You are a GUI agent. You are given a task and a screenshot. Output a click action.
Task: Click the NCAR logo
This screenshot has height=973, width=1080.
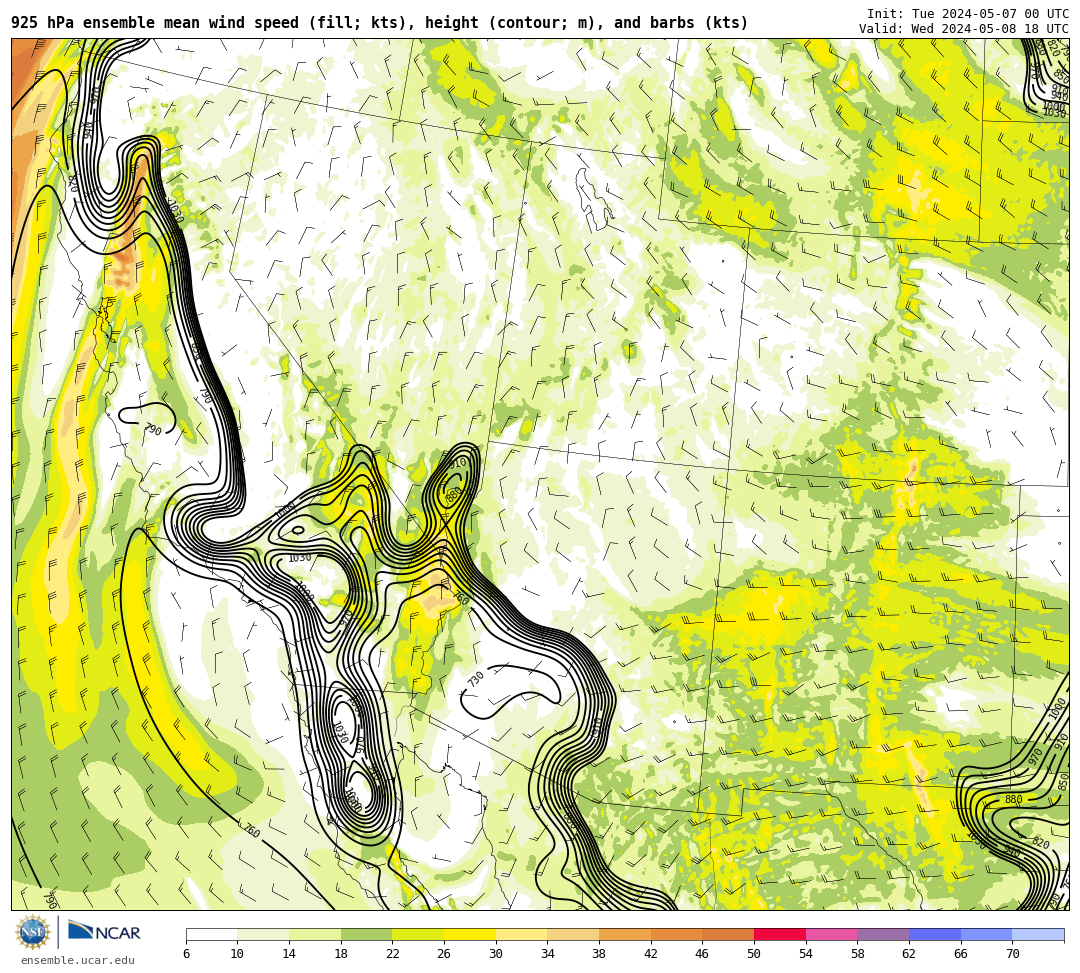(105, 932)
